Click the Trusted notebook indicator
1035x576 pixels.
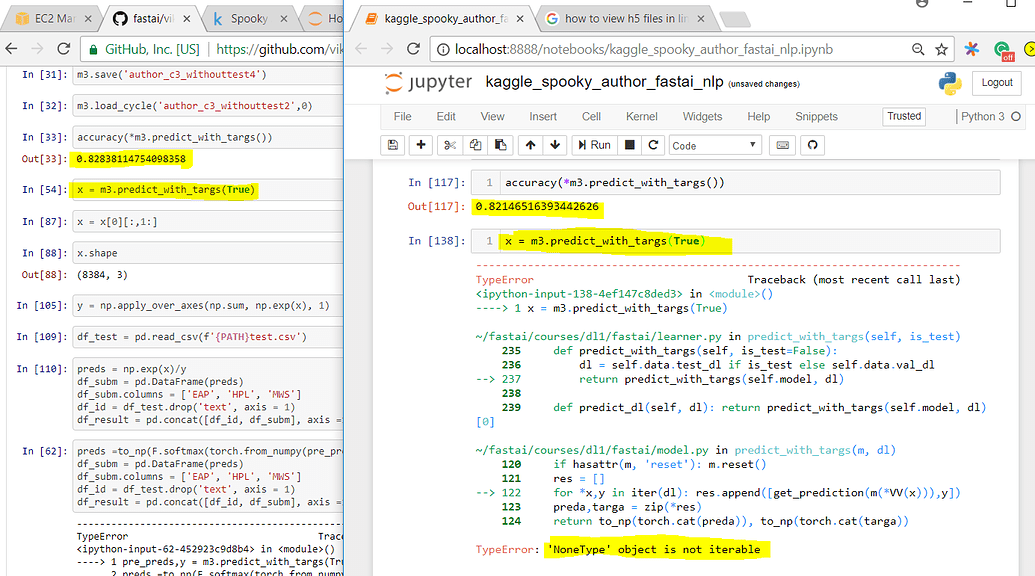pos(904,116)
